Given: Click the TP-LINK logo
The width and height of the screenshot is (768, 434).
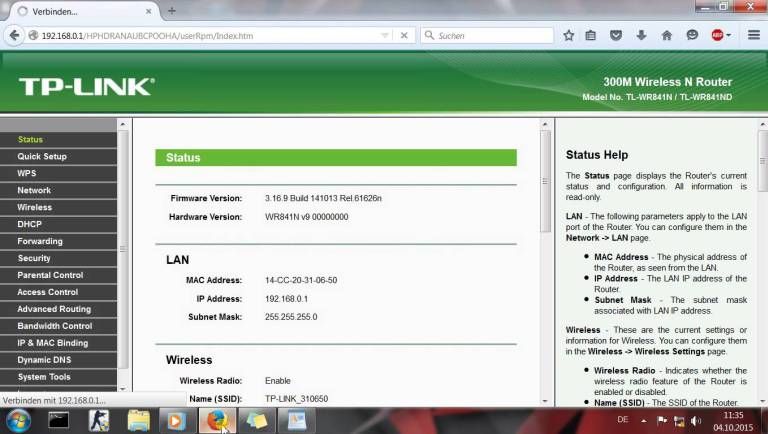Looking at the screenshot, I should [87, 87].
